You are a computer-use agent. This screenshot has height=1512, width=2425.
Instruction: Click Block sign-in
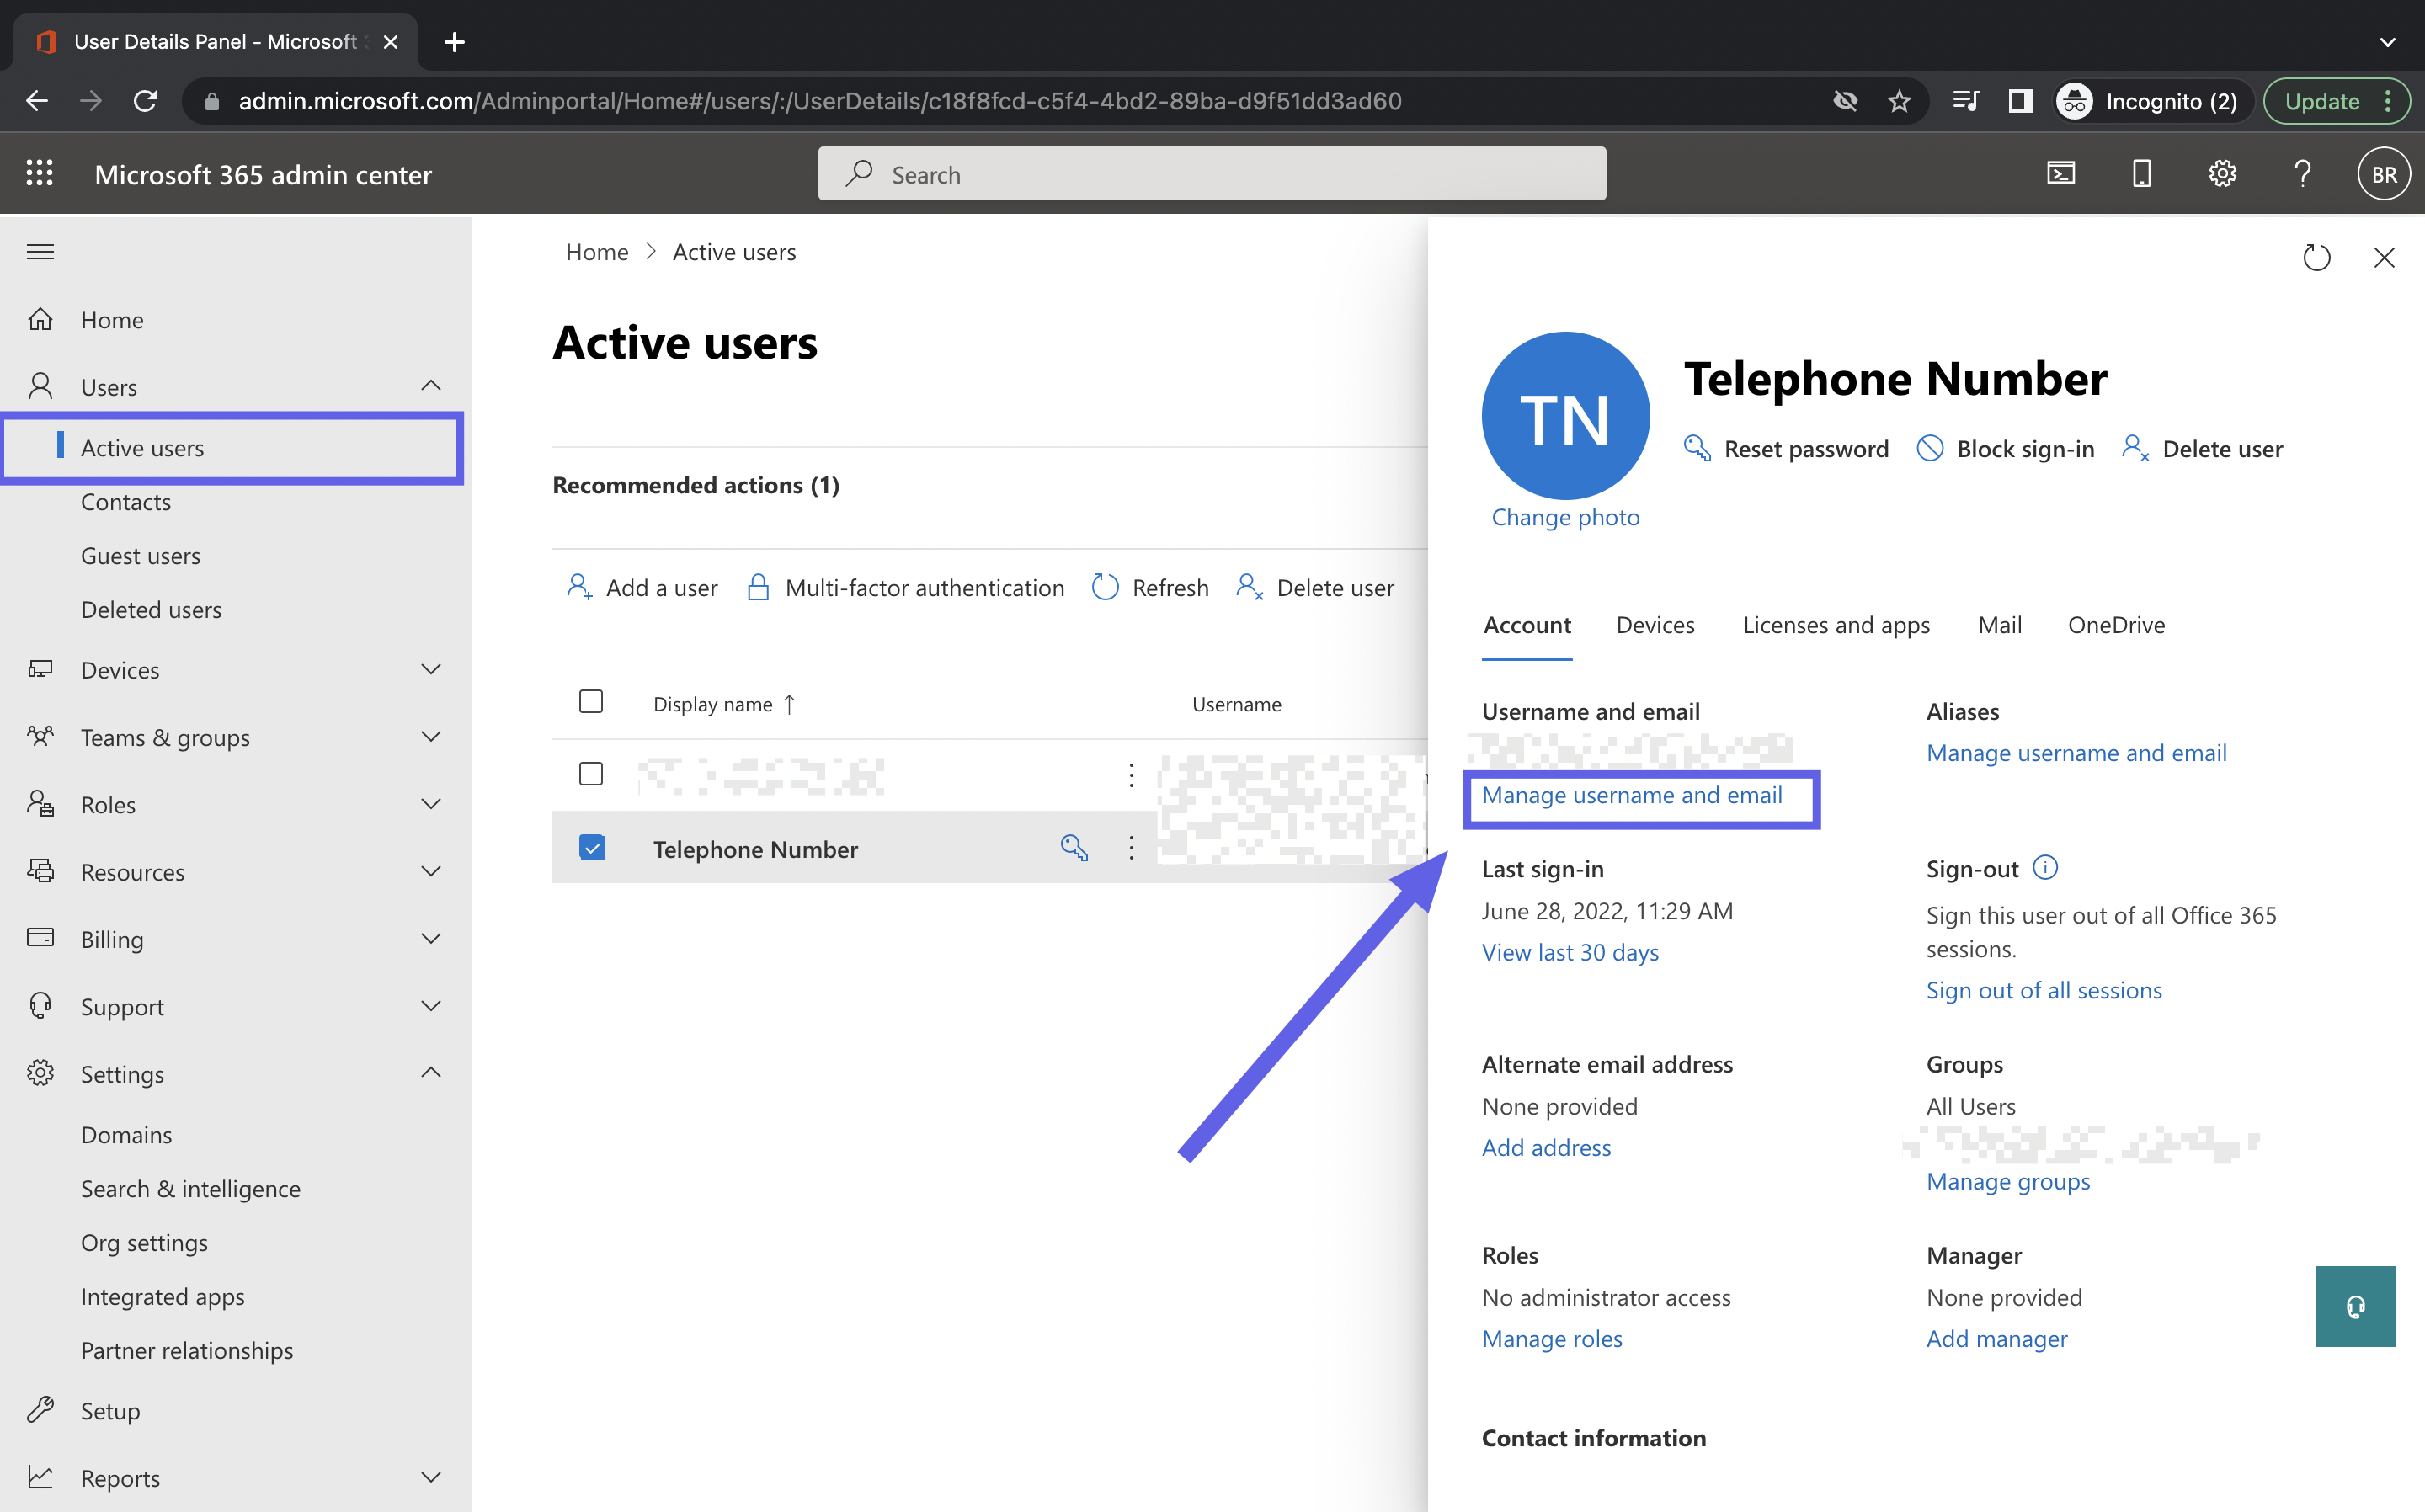coord(2006,449)
